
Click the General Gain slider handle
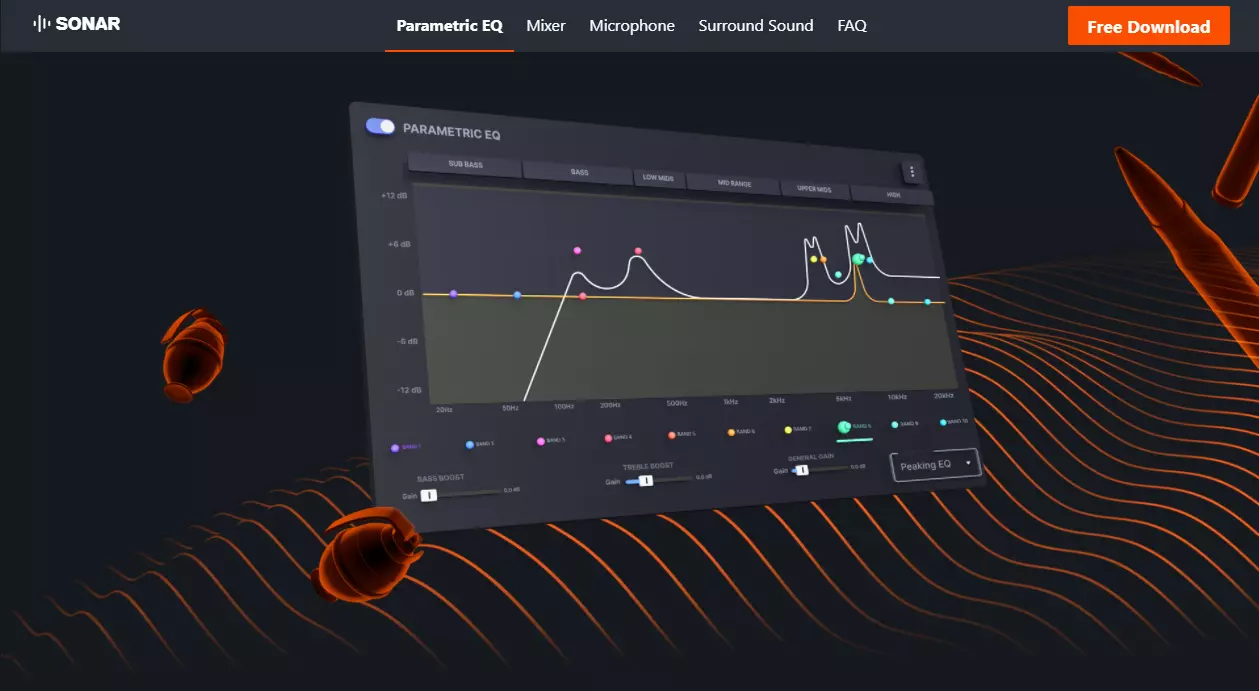pyautogui.click(x=801, y=469)
